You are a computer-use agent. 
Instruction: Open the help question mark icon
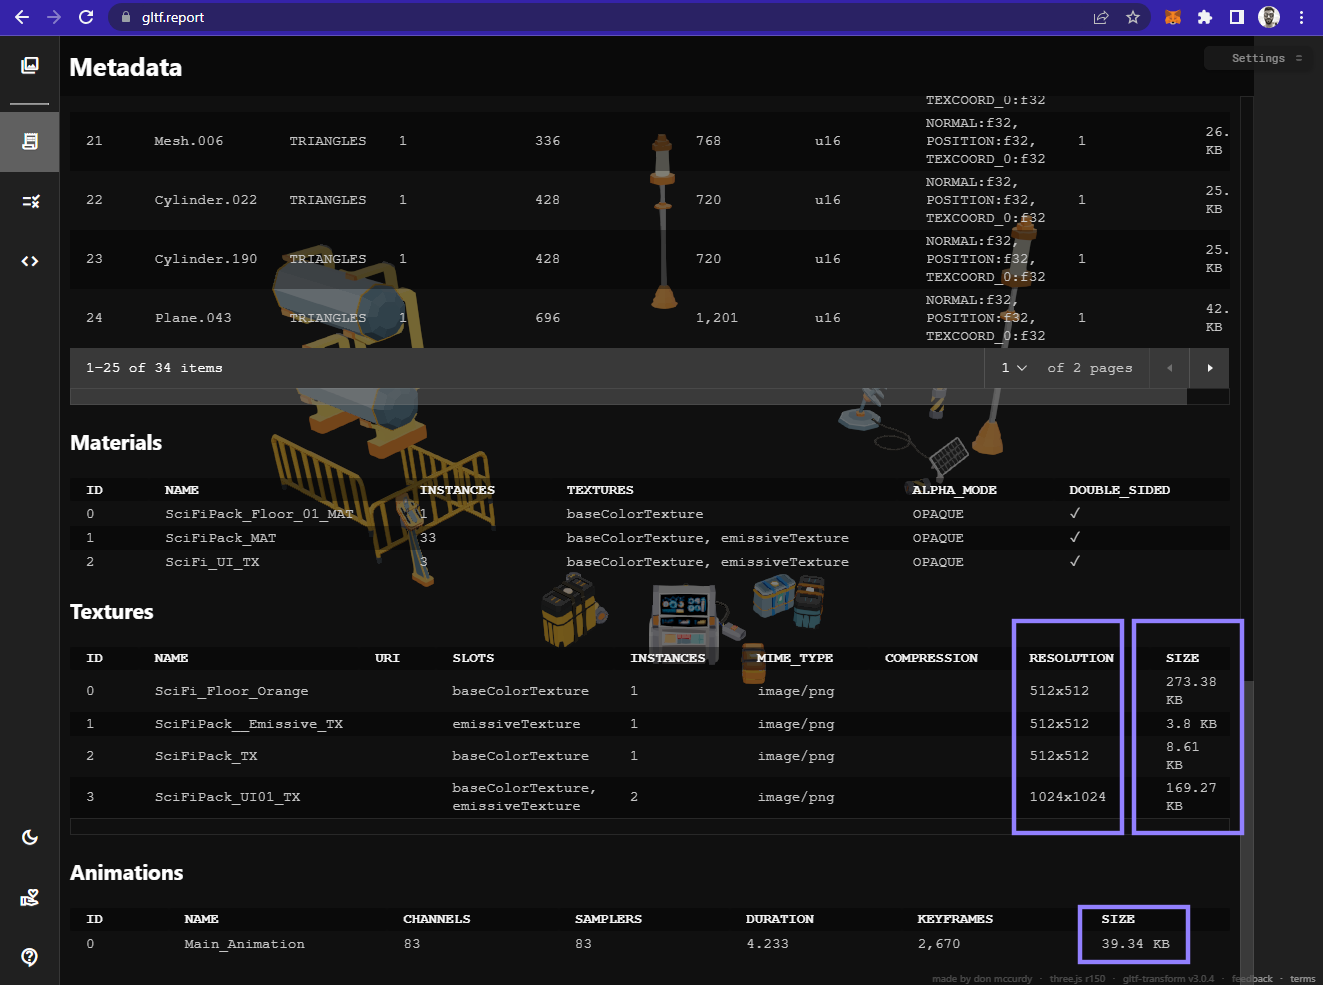point(30,957)
